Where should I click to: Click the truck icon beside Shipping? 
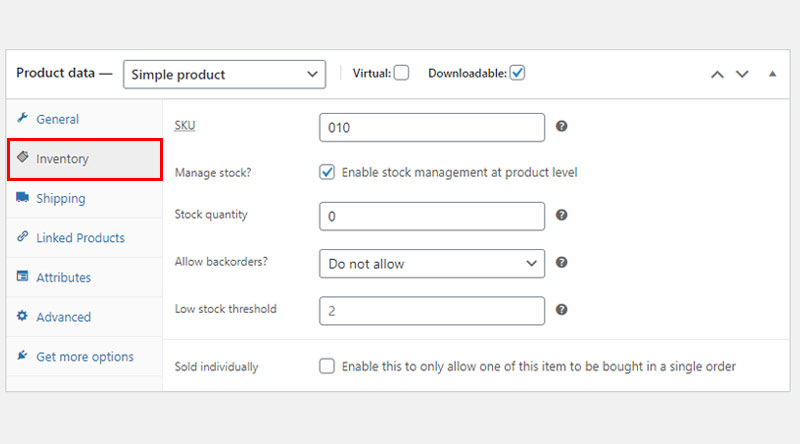coord(22,197)
